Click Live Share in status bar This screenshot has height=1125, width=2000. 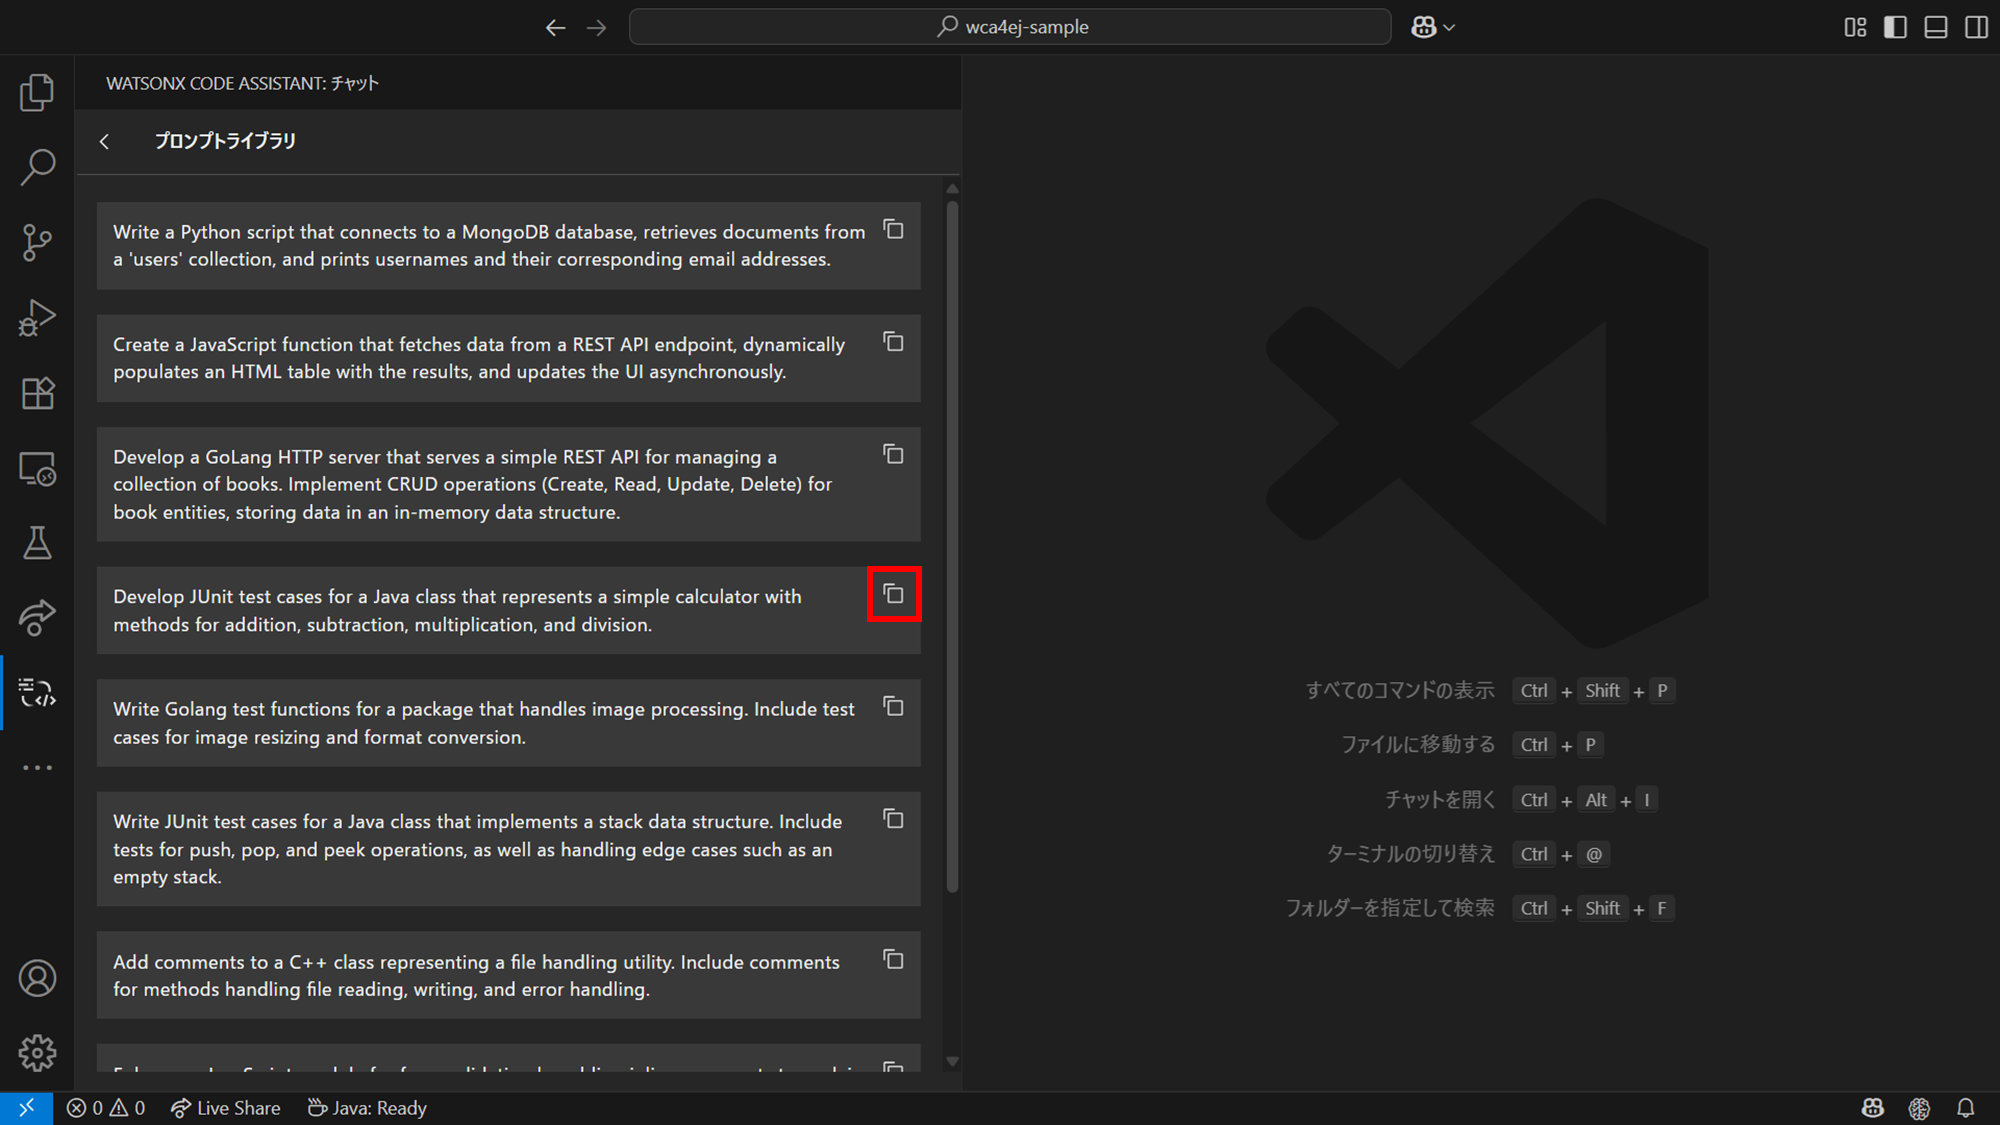coord(226,1108)
